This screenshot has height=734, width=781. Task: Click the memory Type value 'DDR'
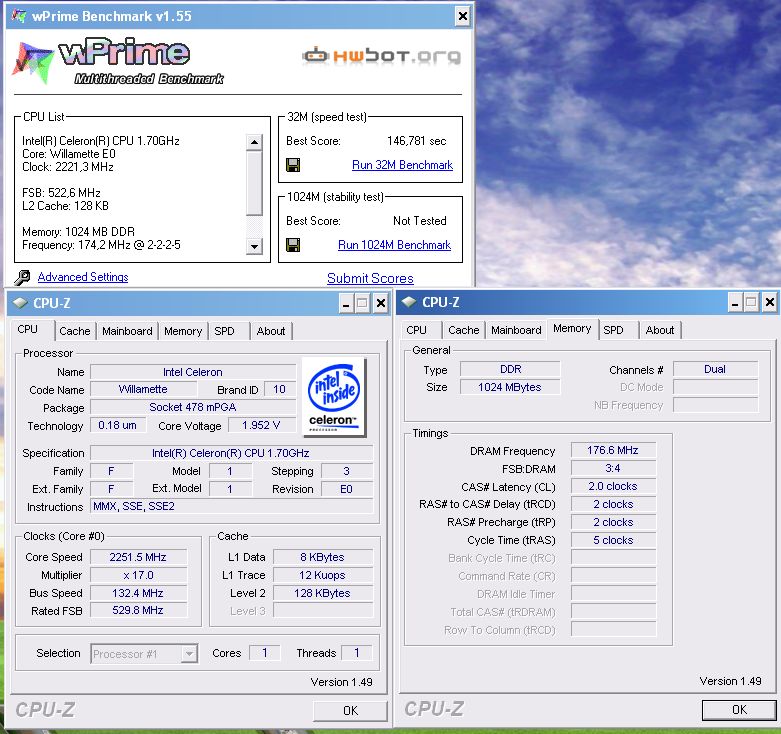coord(510,369)
